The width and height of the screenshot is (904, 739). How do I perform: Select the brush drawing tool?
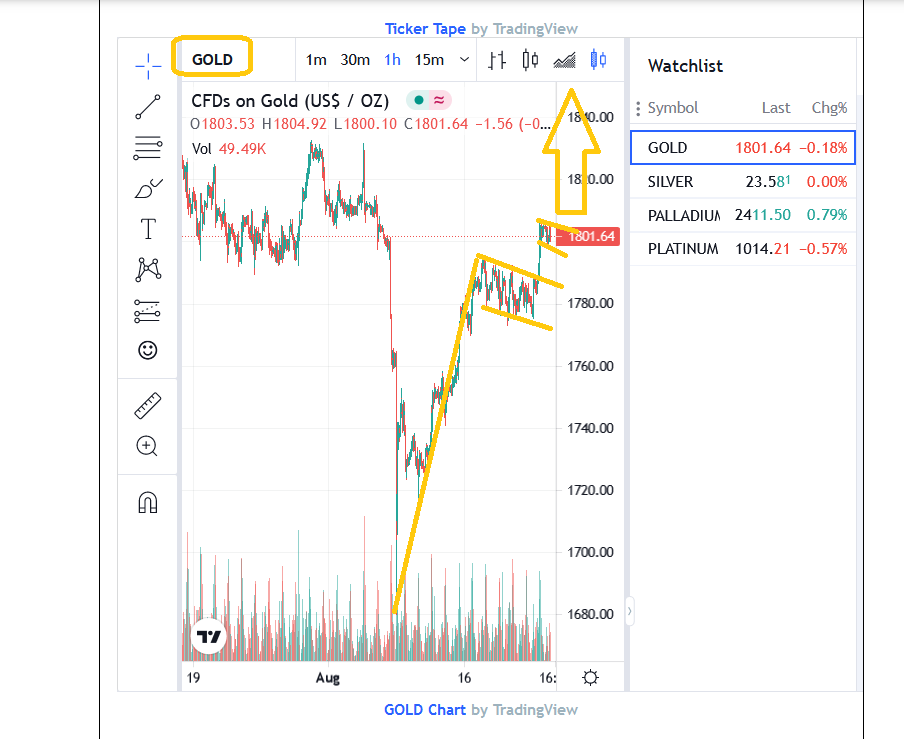click(148, 189)
